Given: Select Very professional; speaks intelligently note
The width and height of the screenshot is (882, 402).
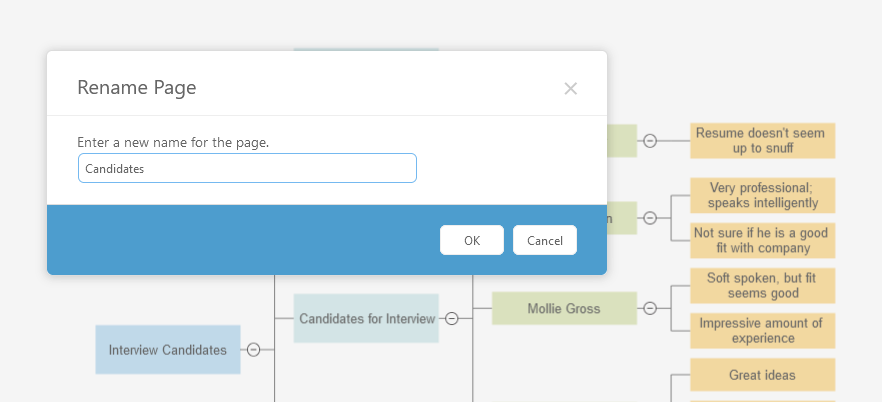Looking at the screenshot, I should coord(763,195).
